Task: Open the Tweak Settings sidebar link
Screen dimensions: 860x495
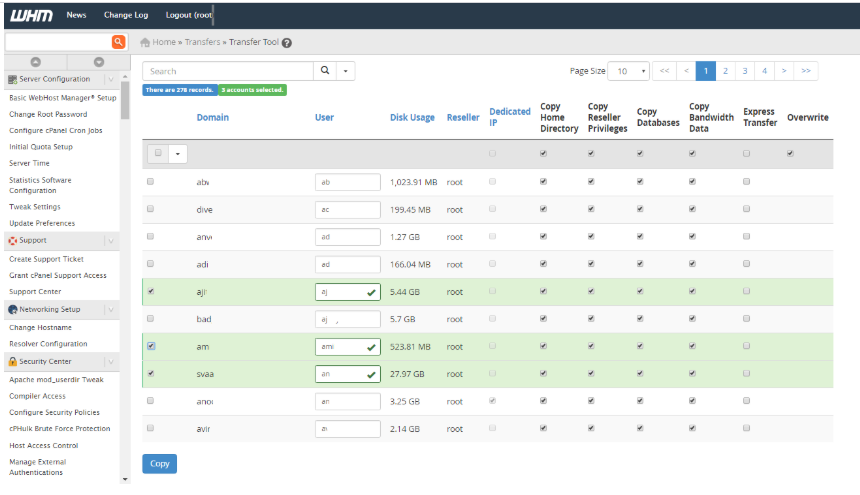Action: [x=35, y=207]
